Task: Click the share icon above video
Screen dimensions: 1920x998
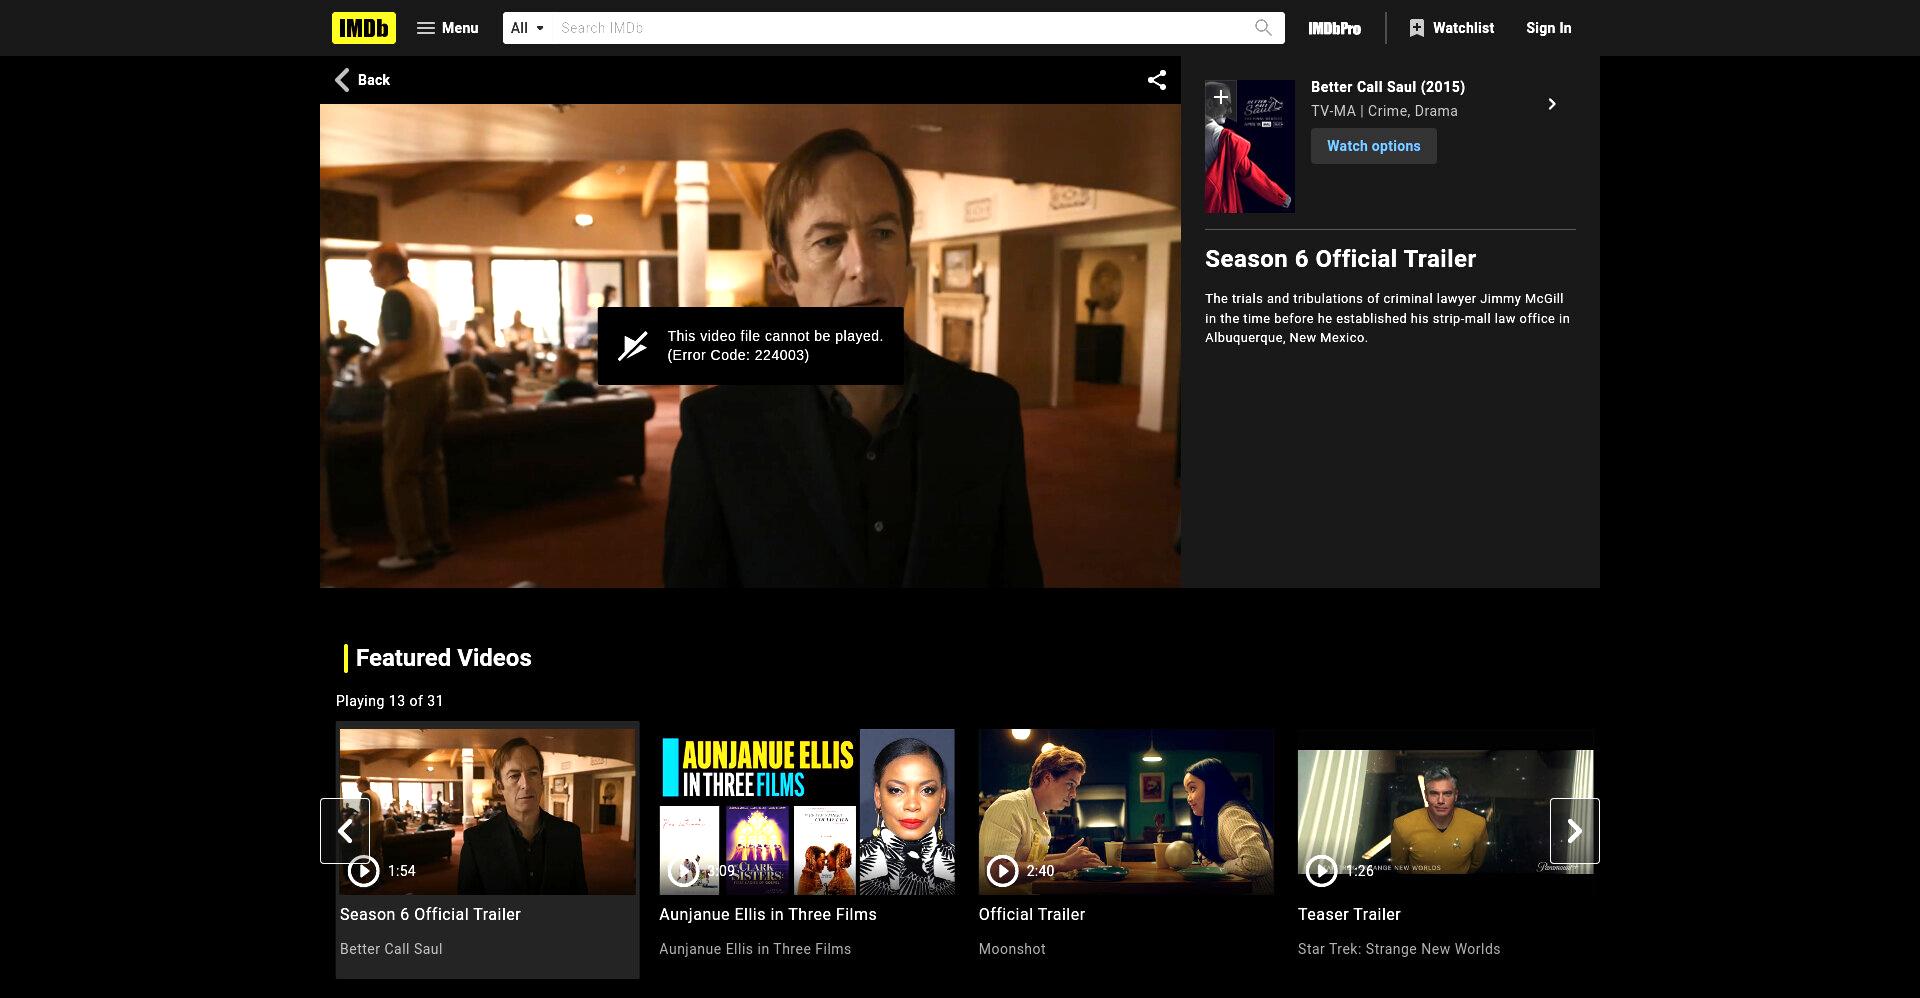Action: [x=1157, y=80]
